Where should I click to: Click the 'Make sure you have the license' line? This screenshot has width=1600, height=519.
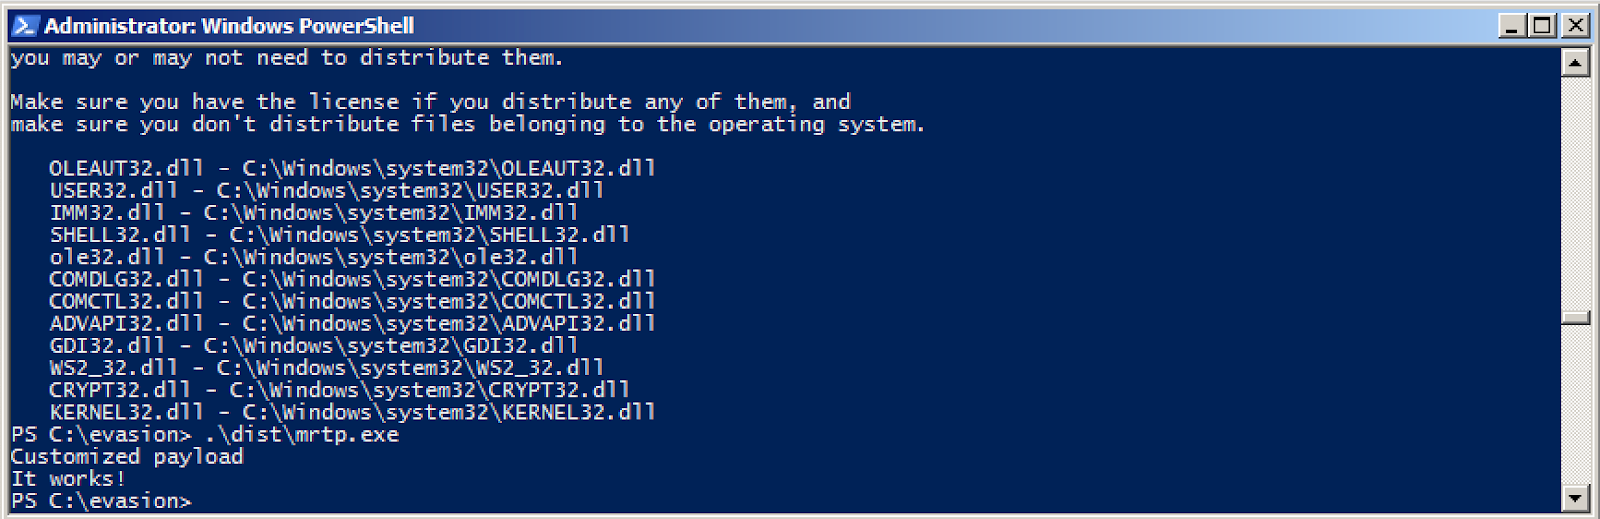(431, 102)
